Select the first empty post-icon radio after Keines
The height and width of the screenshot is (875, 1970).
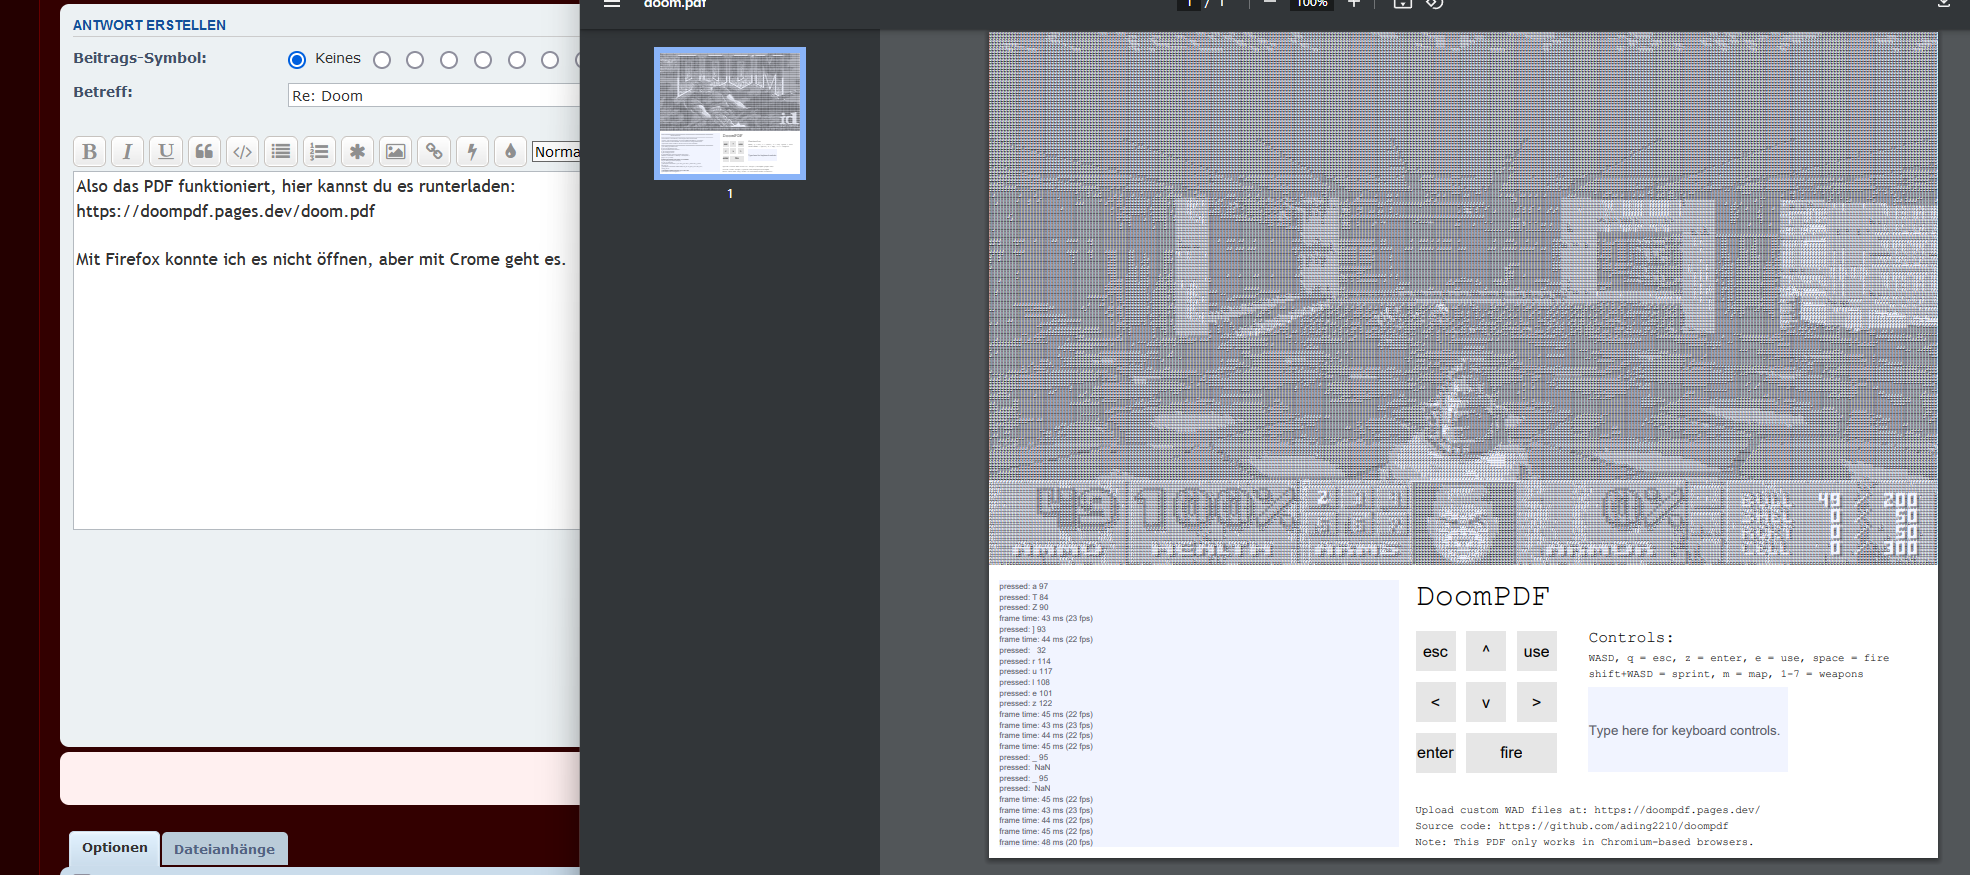click(x=382, y=60)
